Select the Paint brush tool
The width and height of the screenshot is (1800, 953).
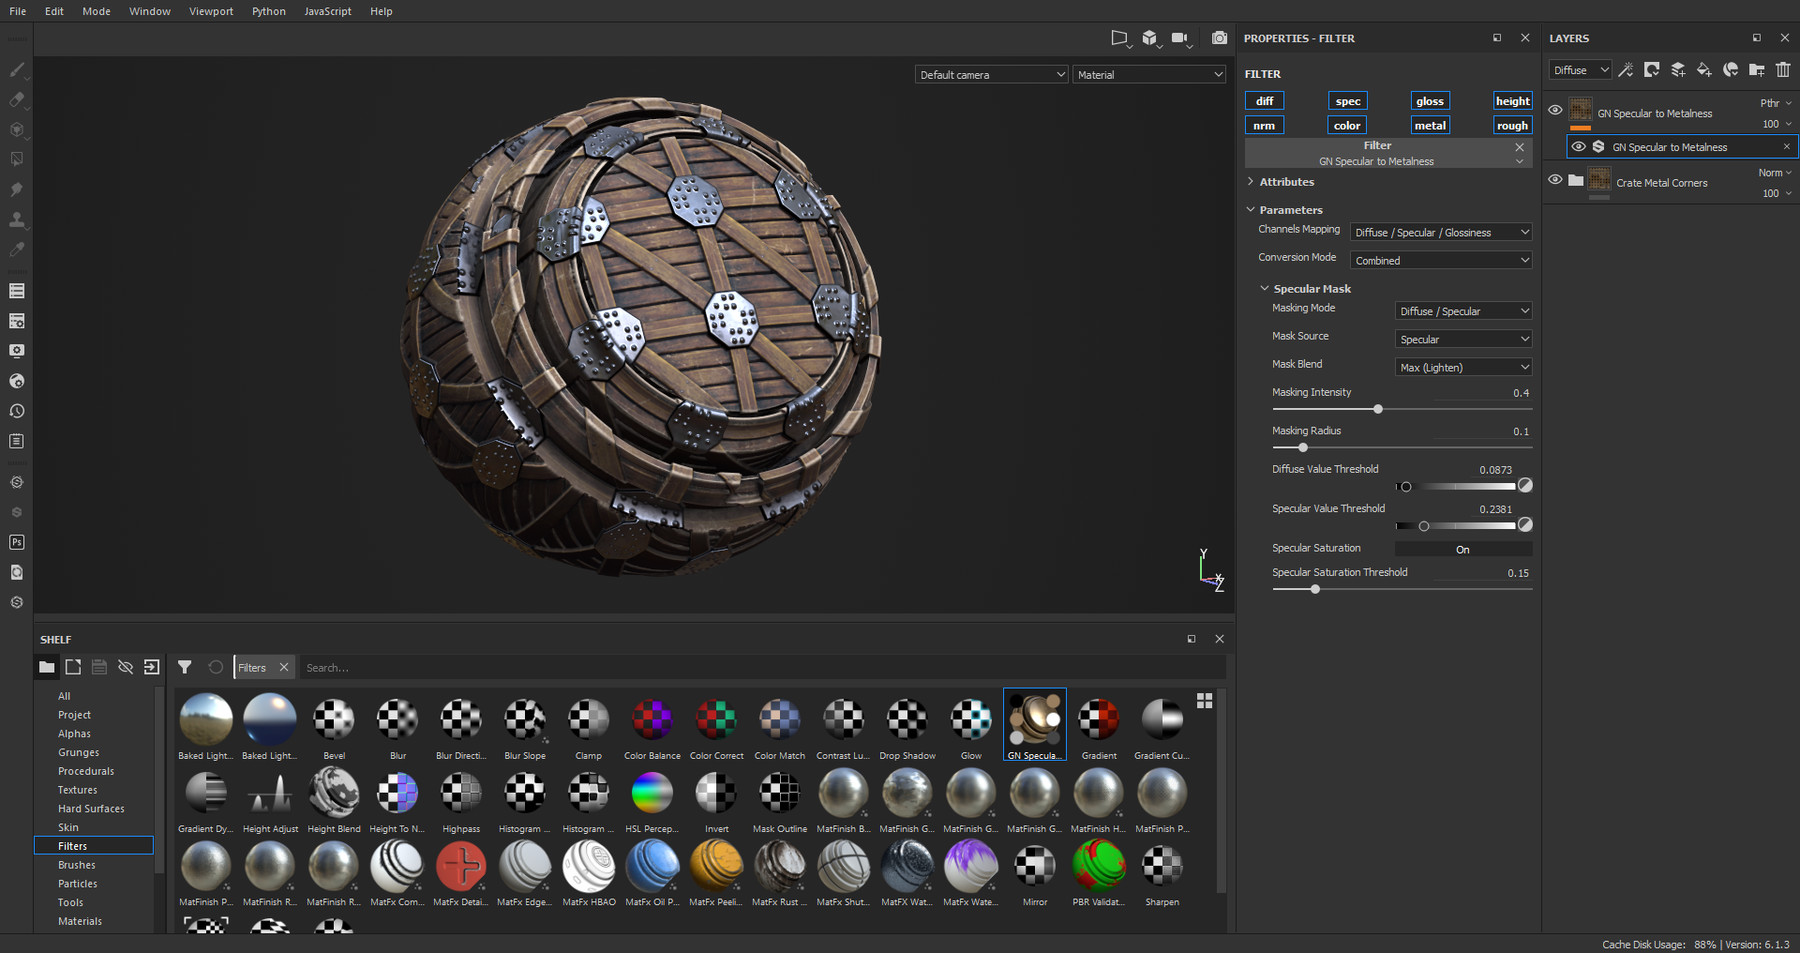coord(16,70)
